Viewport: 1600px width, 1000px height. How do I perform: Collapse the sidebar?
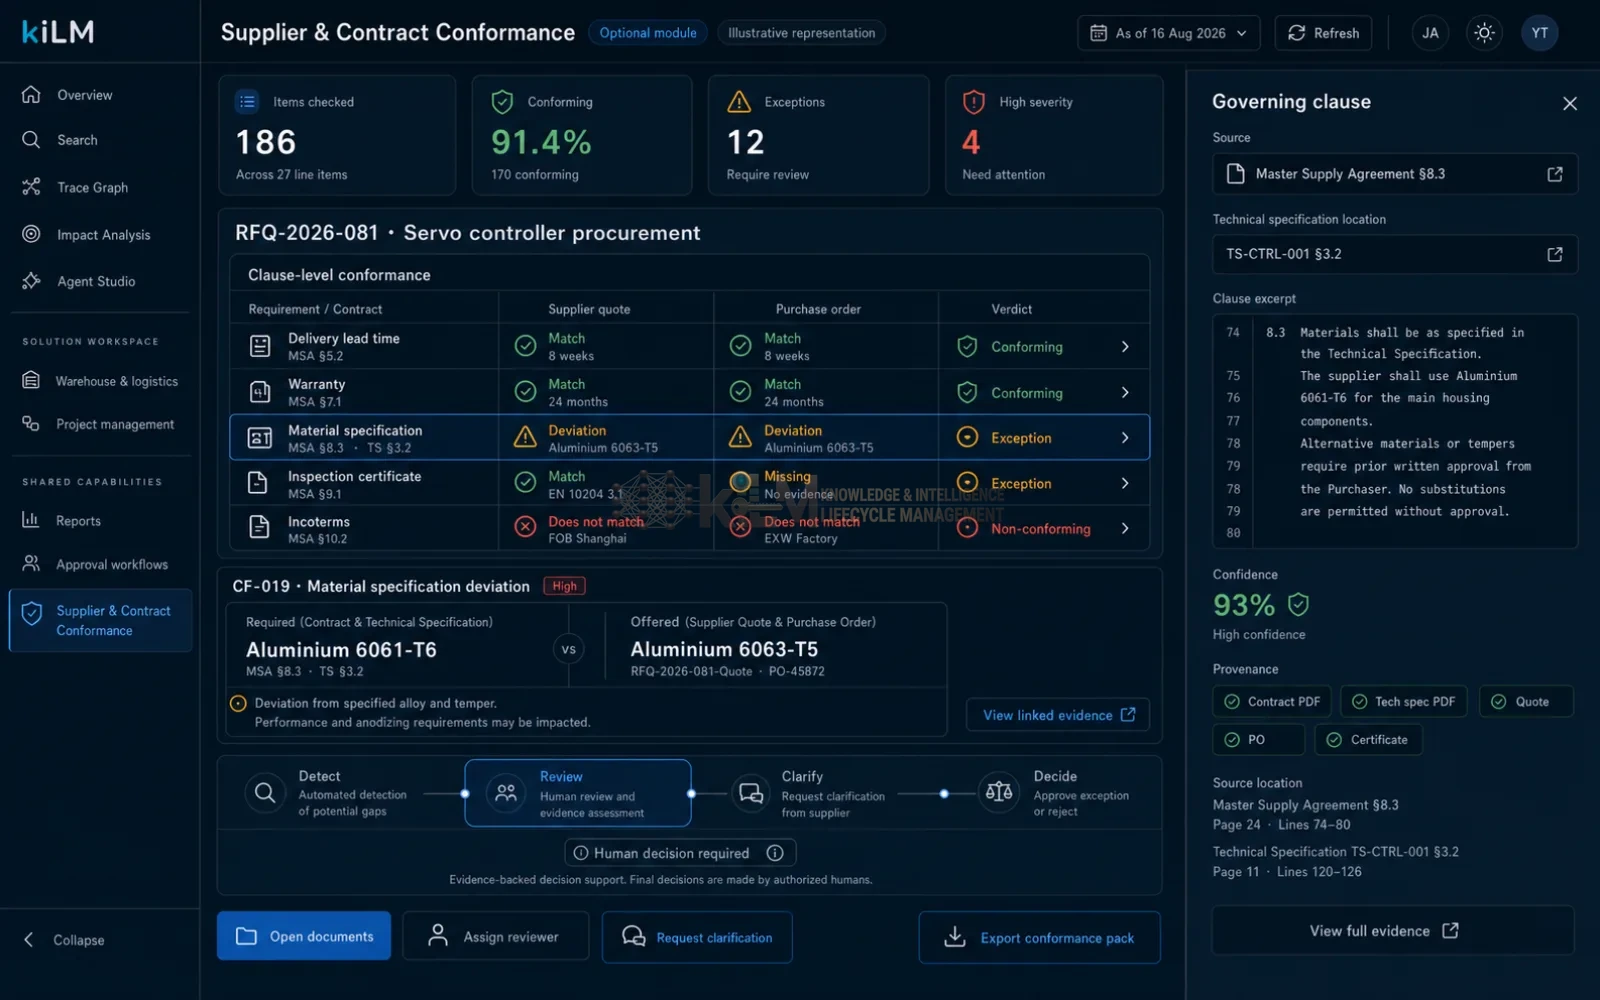pos(65,940)
